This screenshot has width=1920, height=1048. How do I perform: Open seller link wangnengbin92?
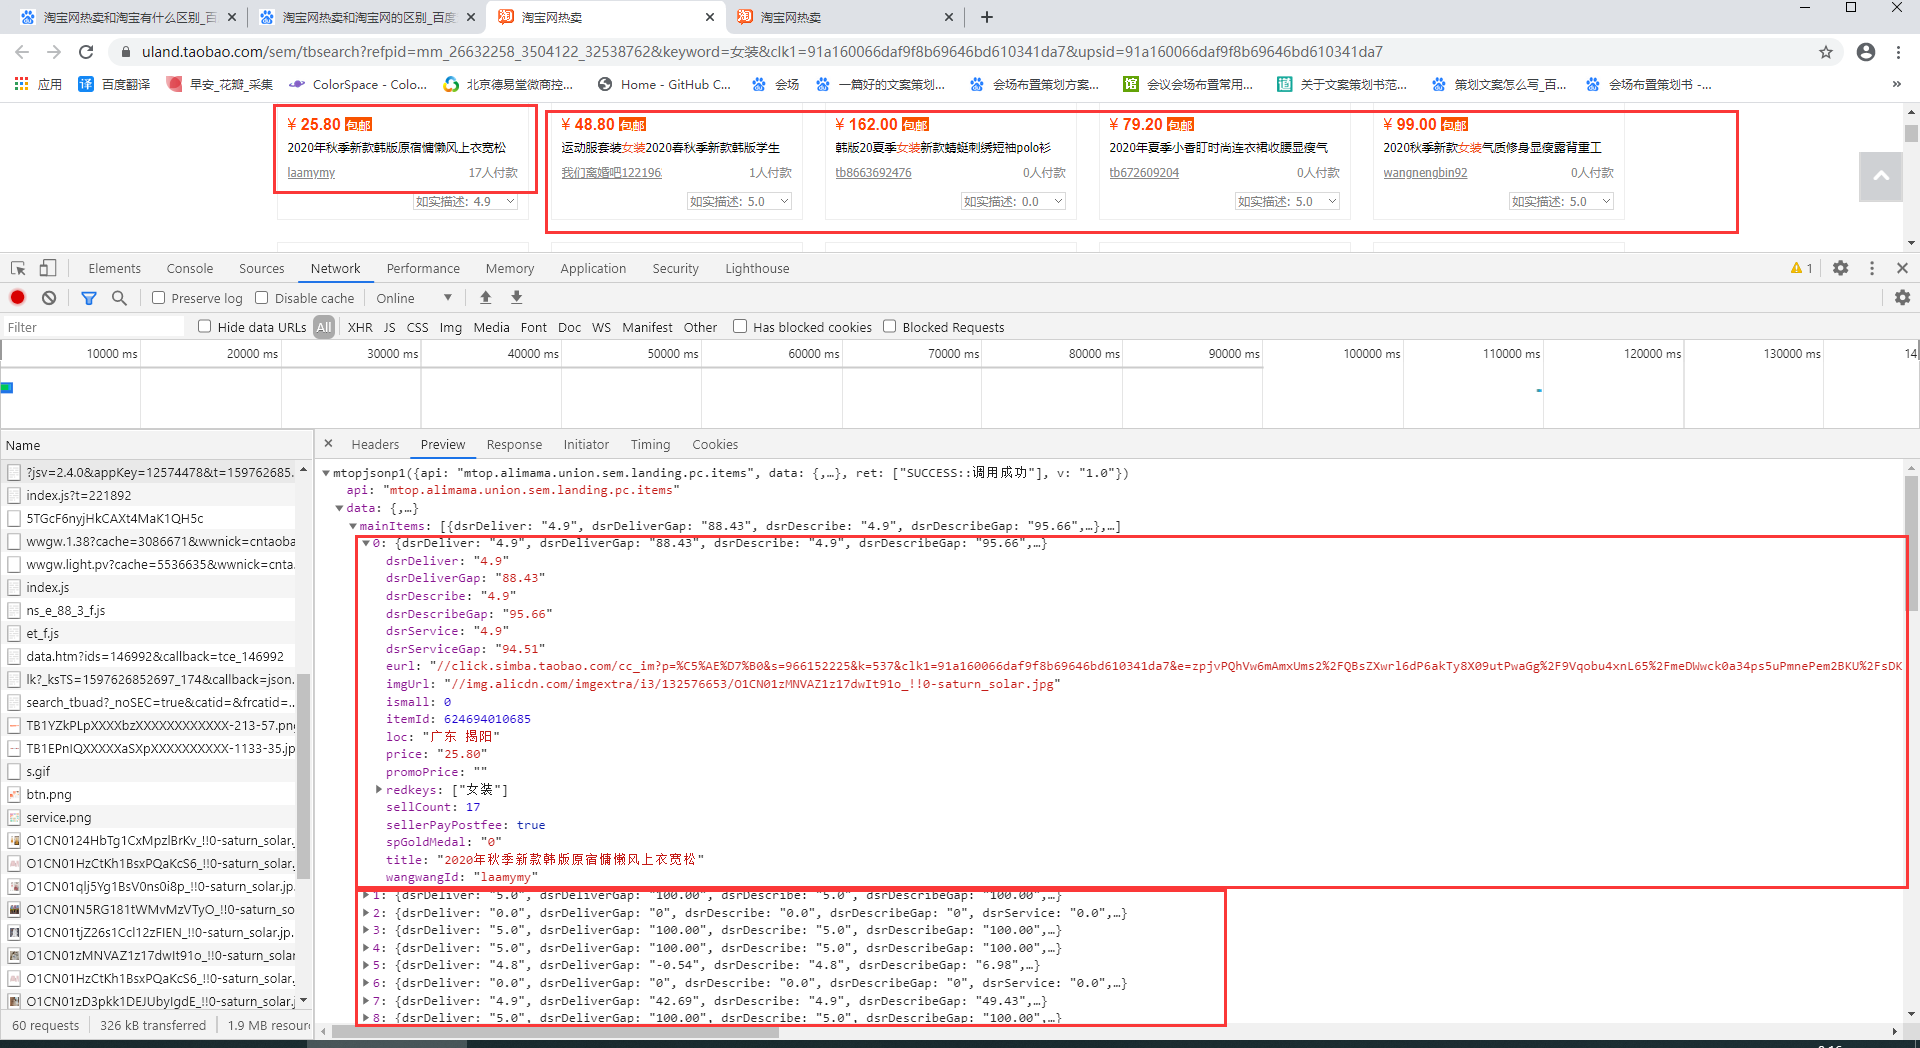1425,173
